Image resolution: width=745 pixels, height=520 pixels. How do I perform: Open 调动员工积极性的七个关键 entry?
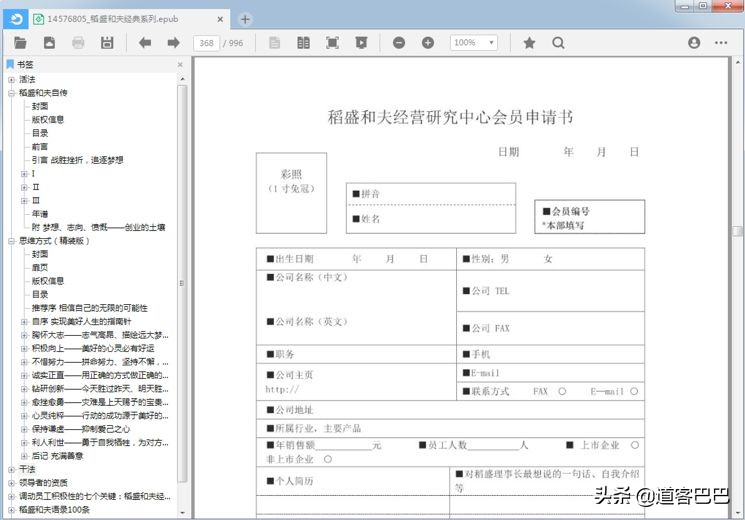pos(95,496)
